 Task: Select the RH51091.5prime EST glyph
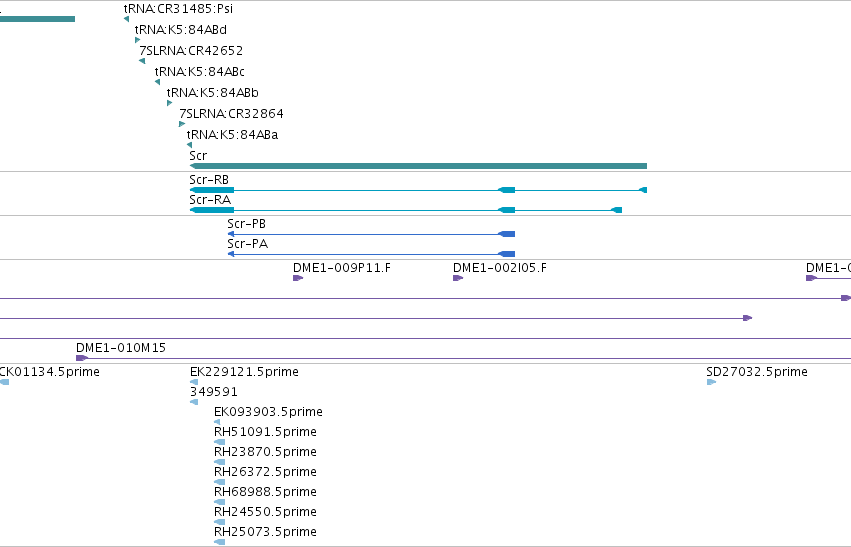pyautogui.click(x=219, y=442)
